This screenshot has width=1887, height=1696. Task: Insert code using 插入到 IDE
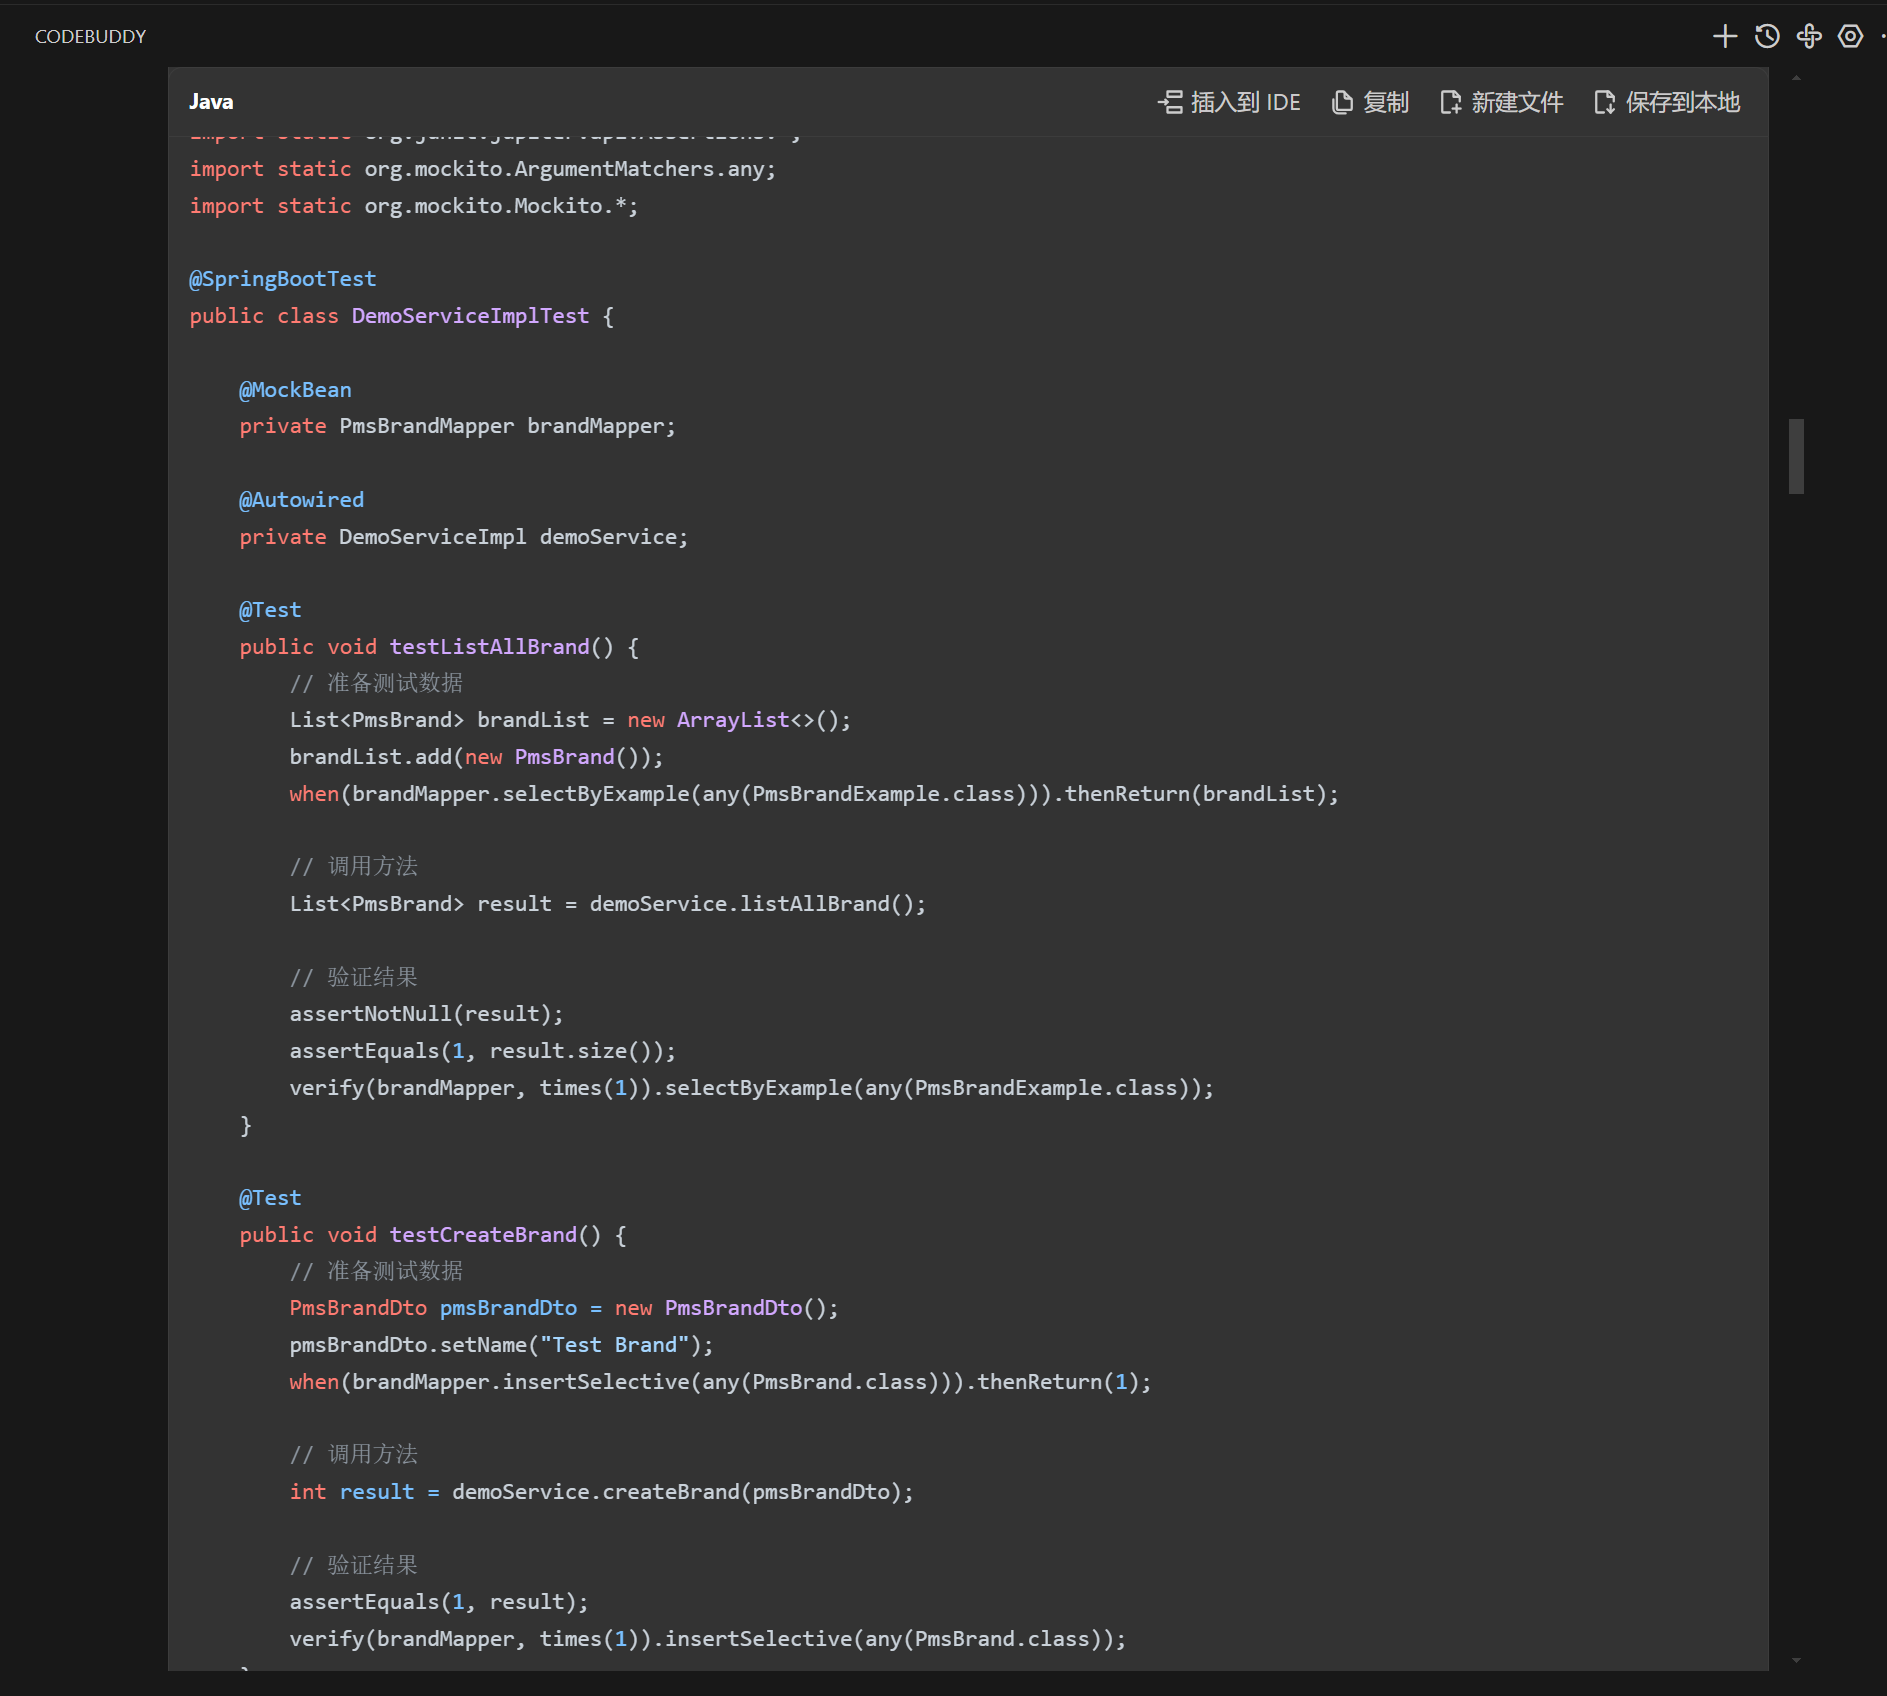click(1229, 102)
